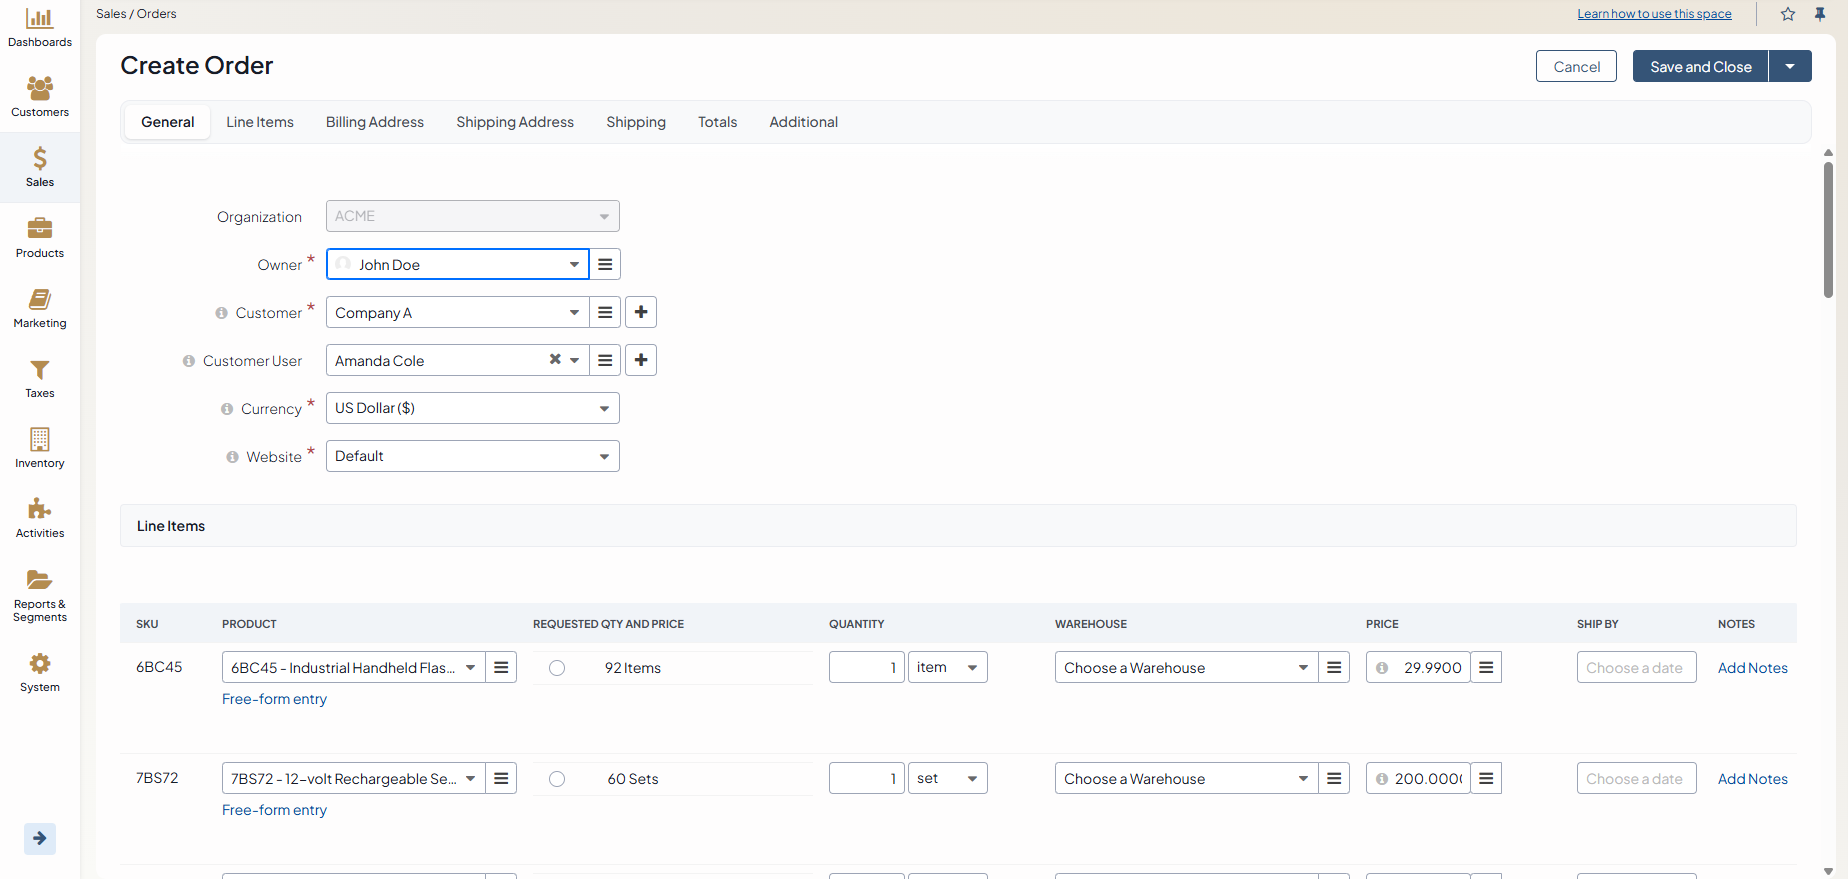Mark page as favorite with star icon
The width and height of the screenshot is (1848, 879).
coord(1788,14)
